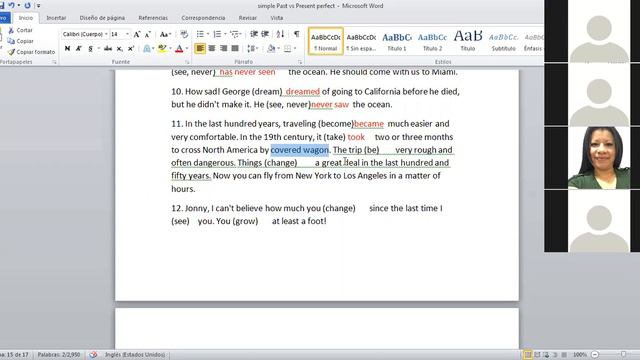
Task: Click the Cortar button
Action: [20, 30]
